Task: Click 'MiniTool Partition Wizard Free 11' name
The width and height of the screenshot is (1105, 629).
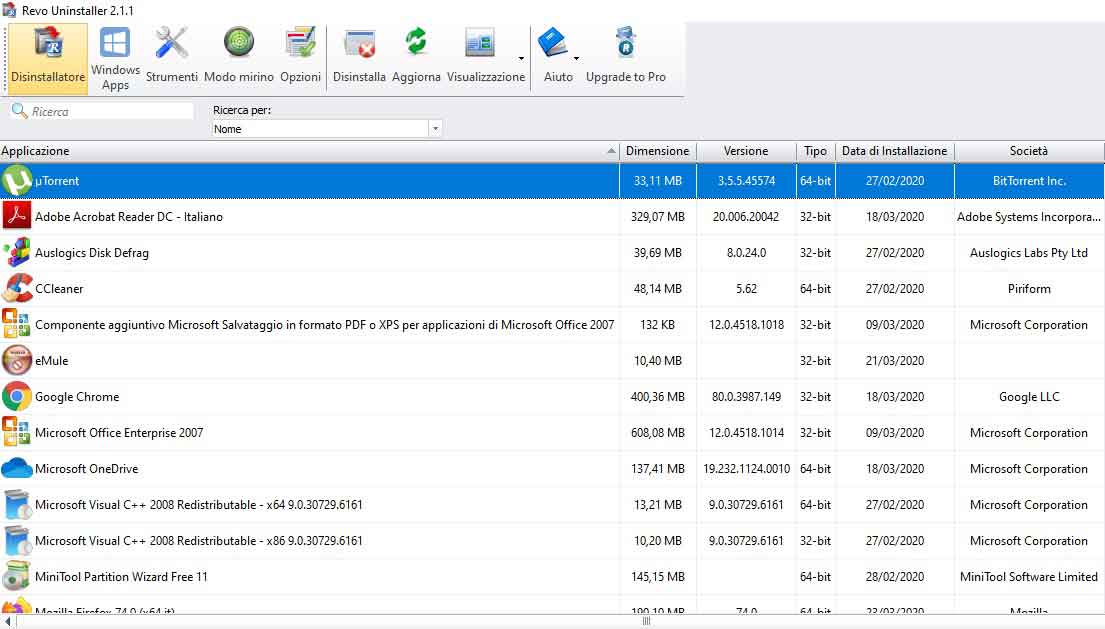Action: point(121,577)
